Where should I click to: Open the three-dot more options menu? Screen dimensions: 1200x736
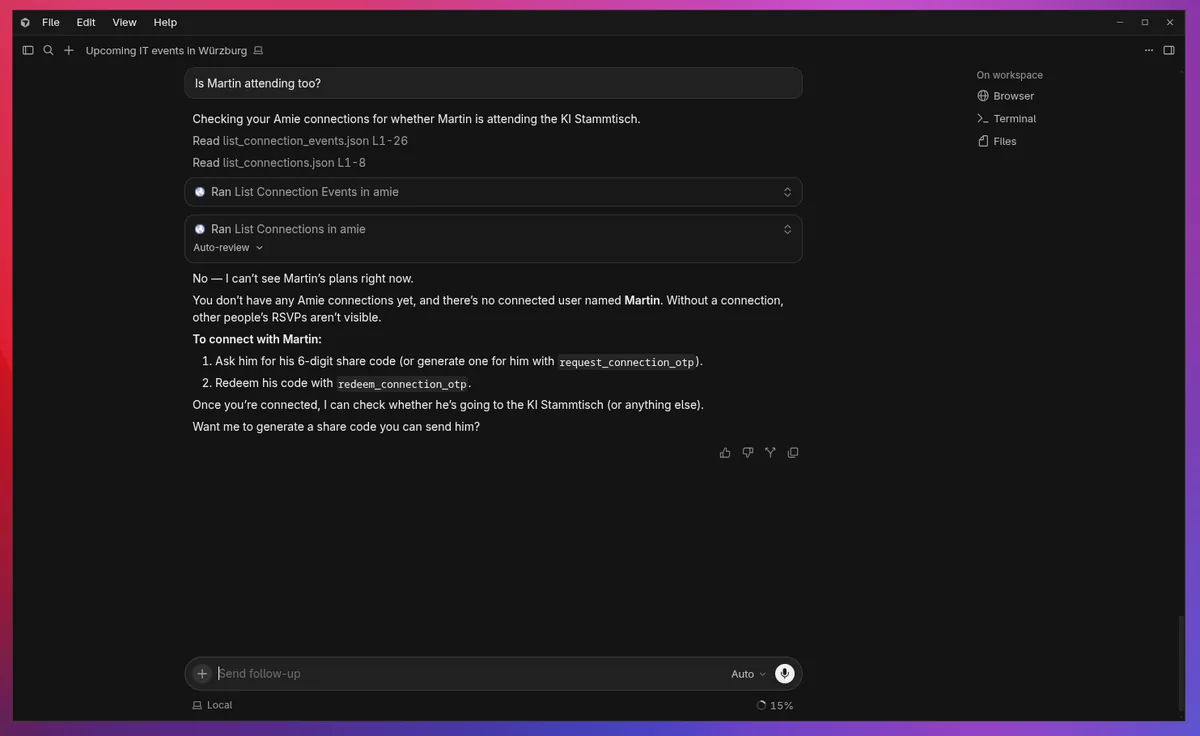tap(1149, 50)
